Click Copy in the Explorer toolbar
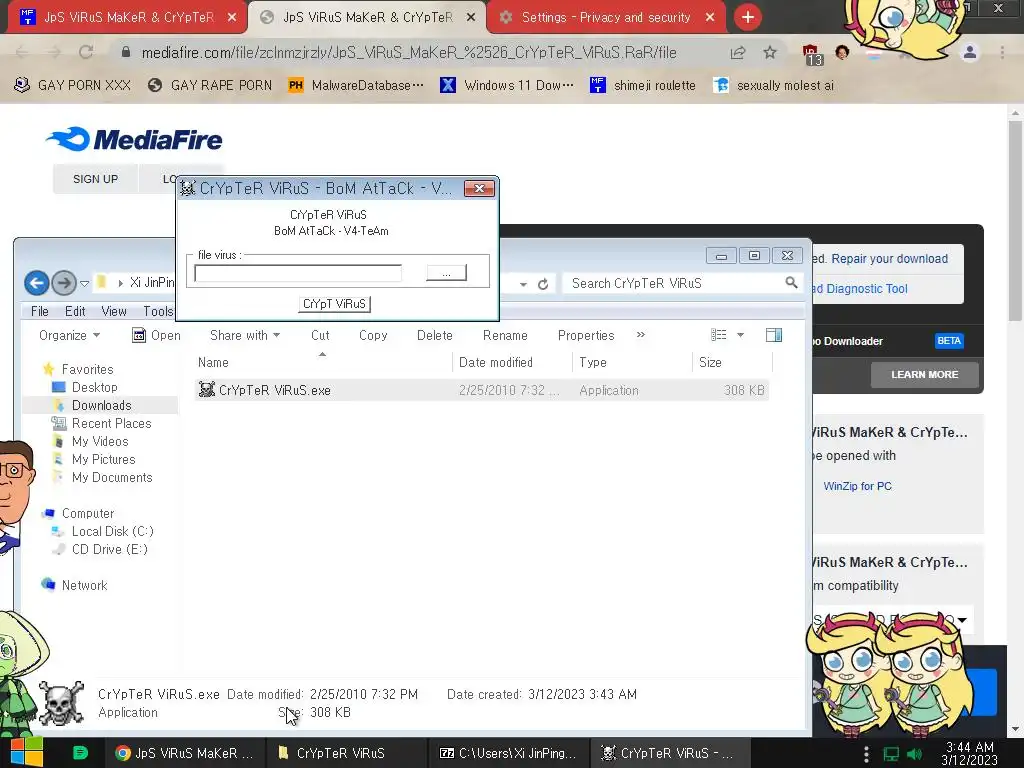 373,335
